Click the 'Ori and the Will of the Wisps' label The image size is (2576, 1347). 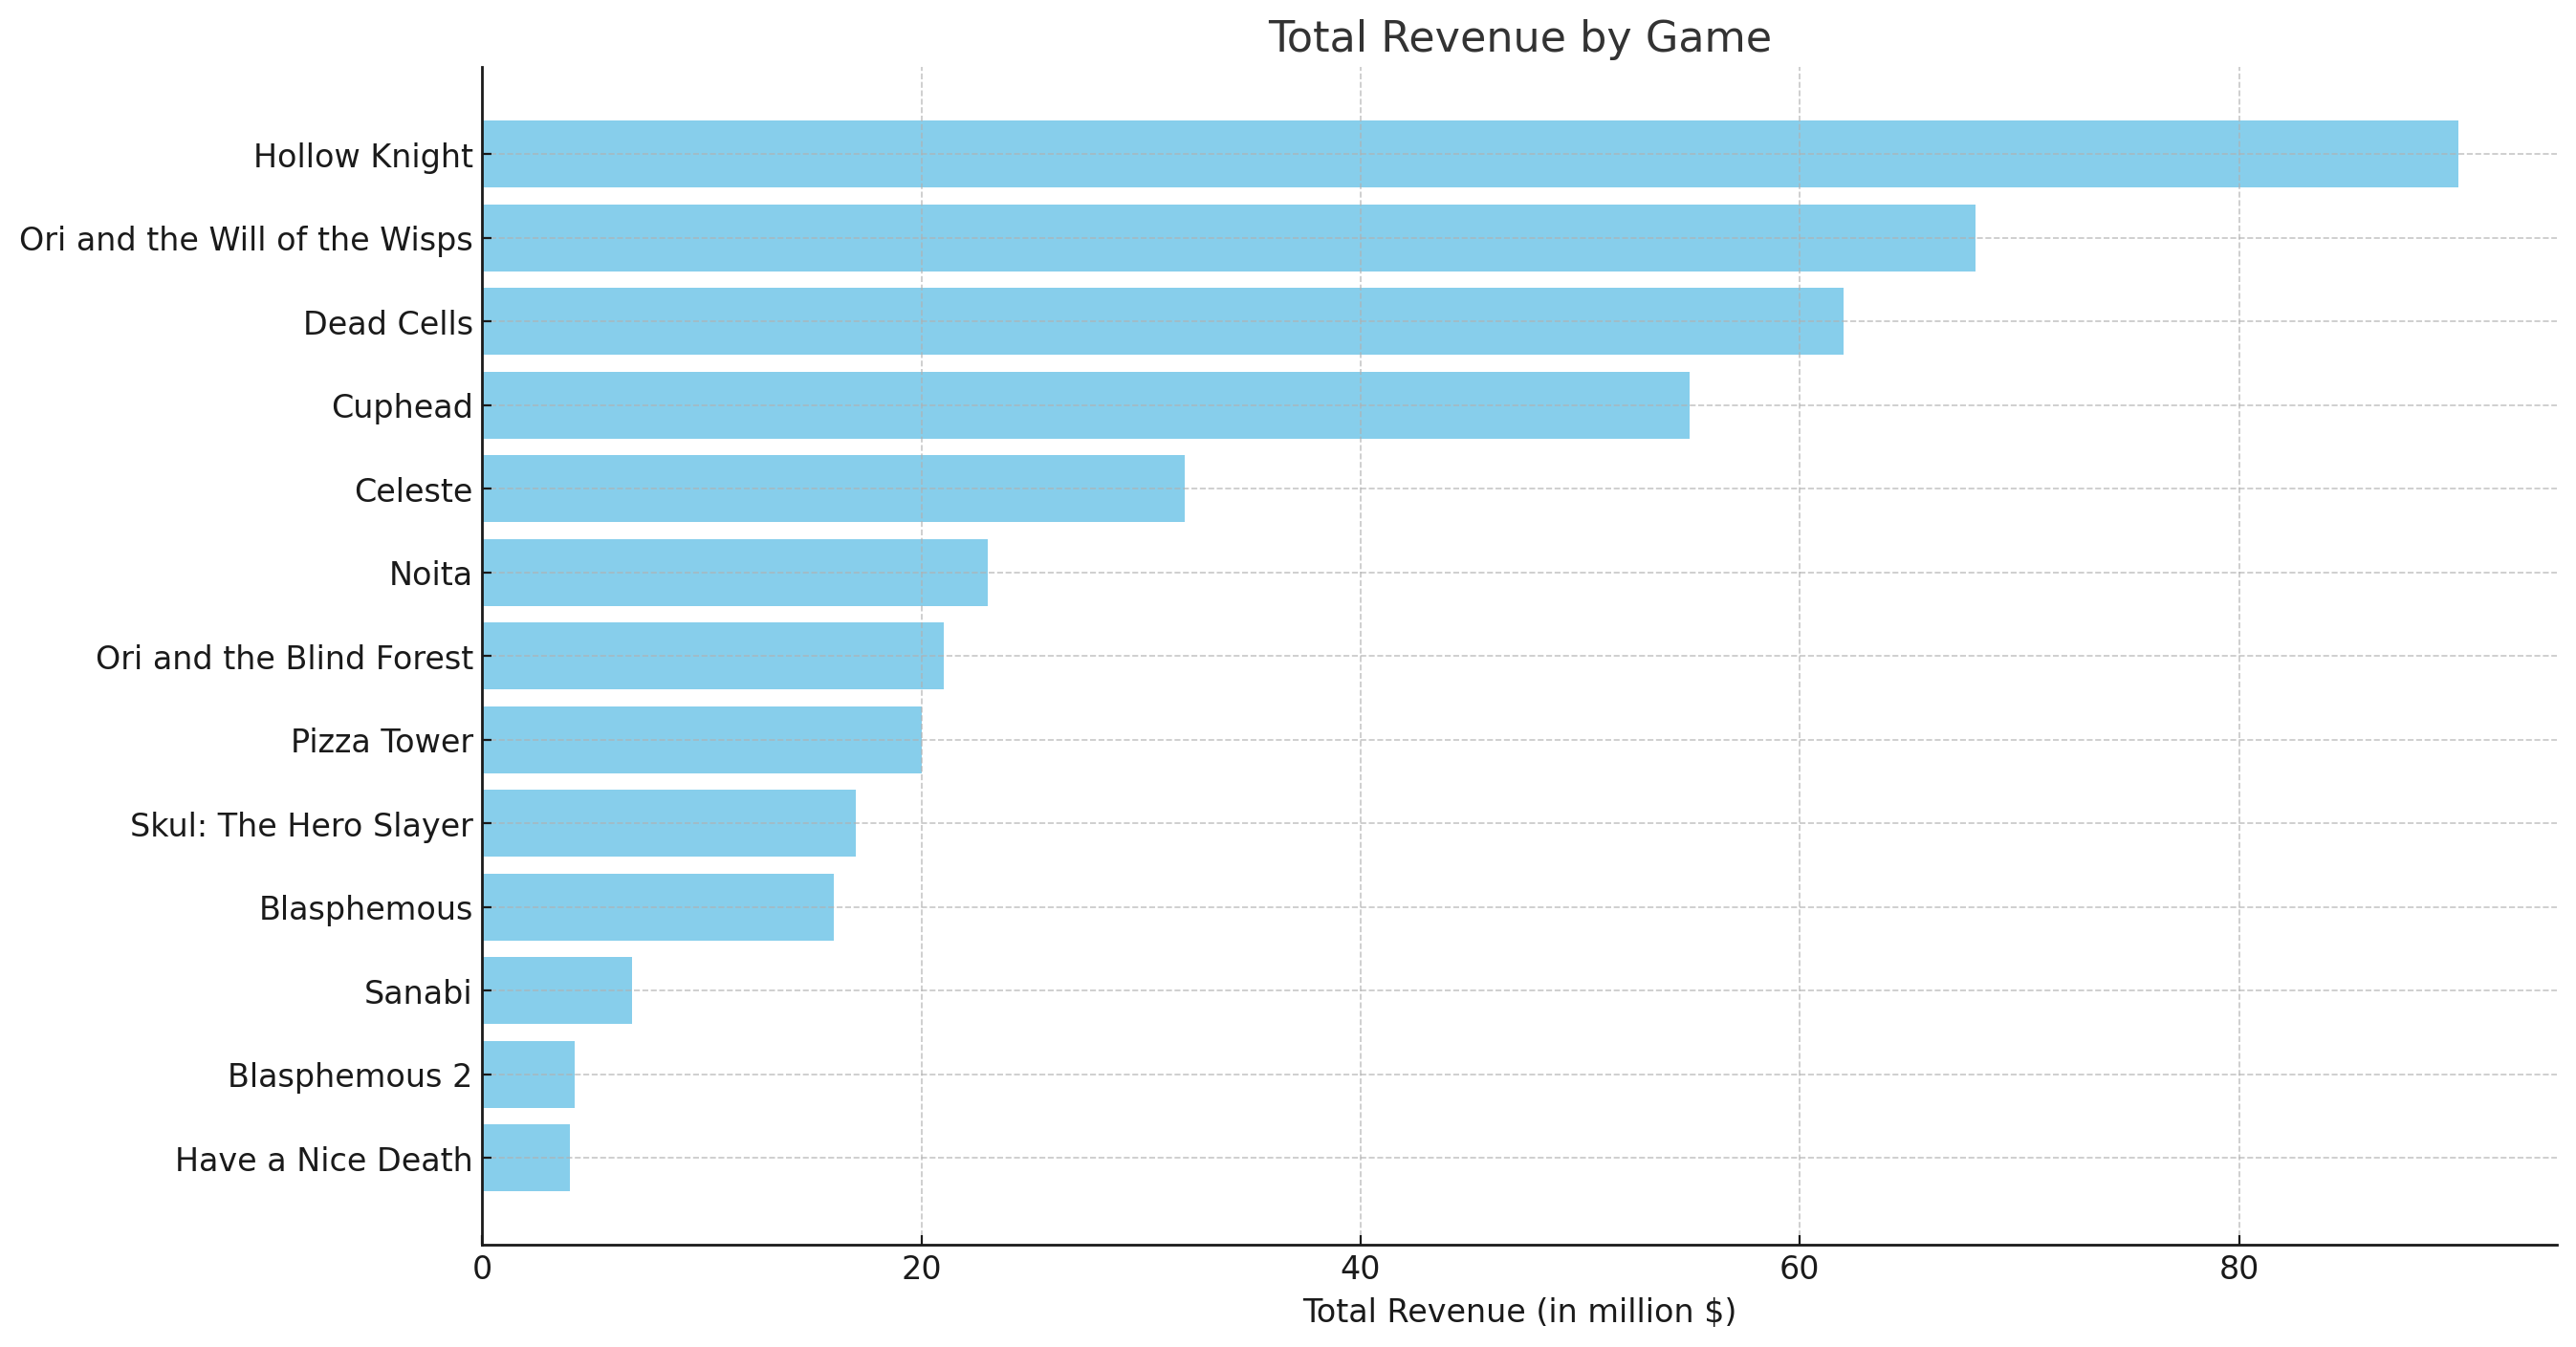[x=245, y=240]
